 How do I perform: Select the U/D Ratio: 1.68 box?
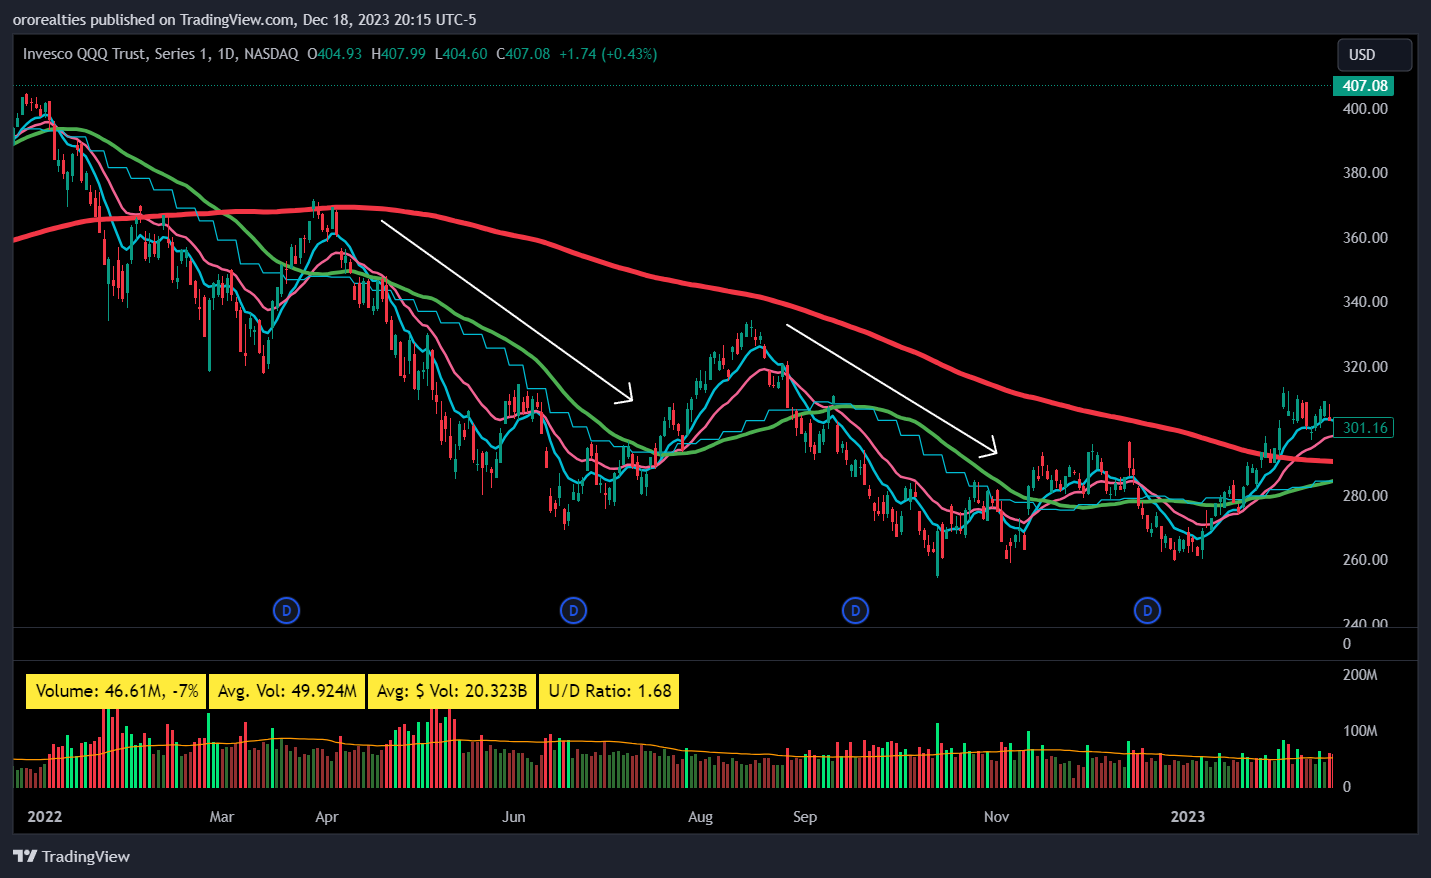tap(609, 691)
